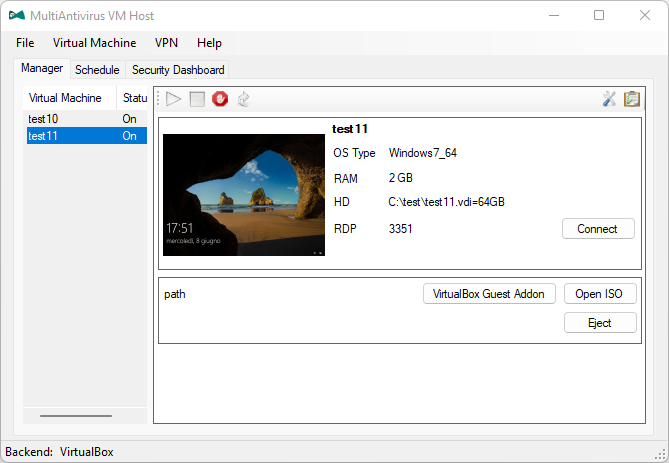Click the RAM value 2 GB

[400, 178]
